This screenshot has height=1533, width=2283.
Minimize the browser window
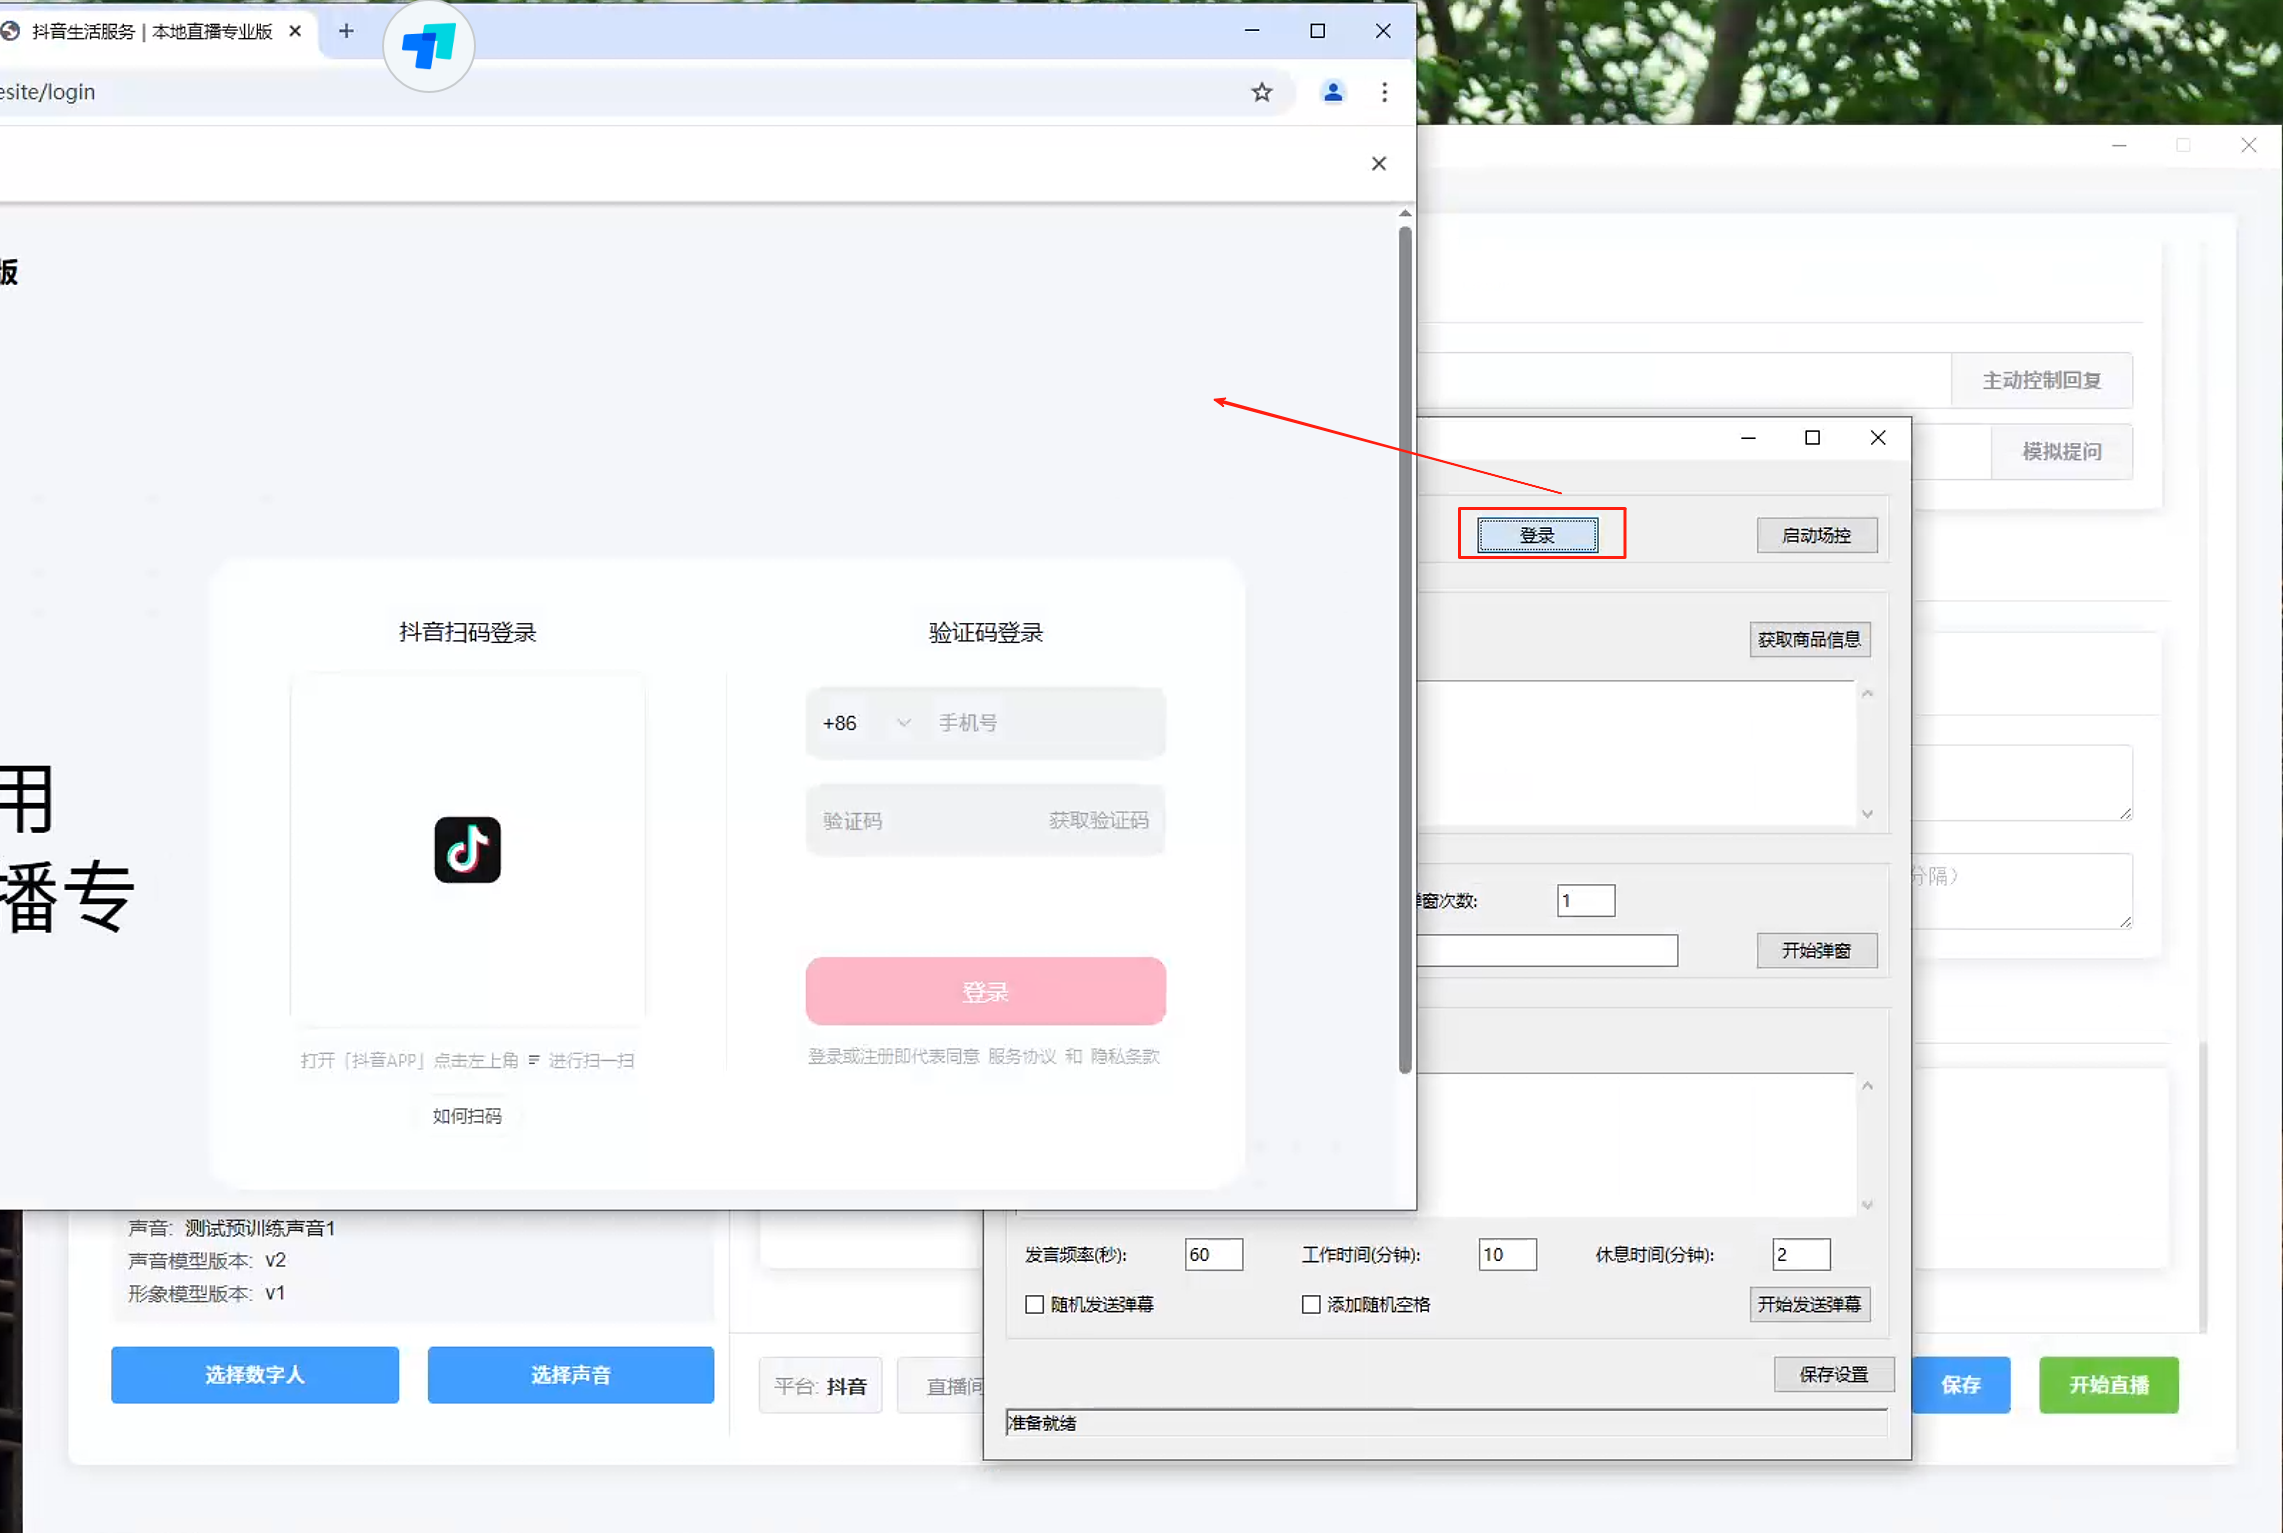[x=1251, y=31]
